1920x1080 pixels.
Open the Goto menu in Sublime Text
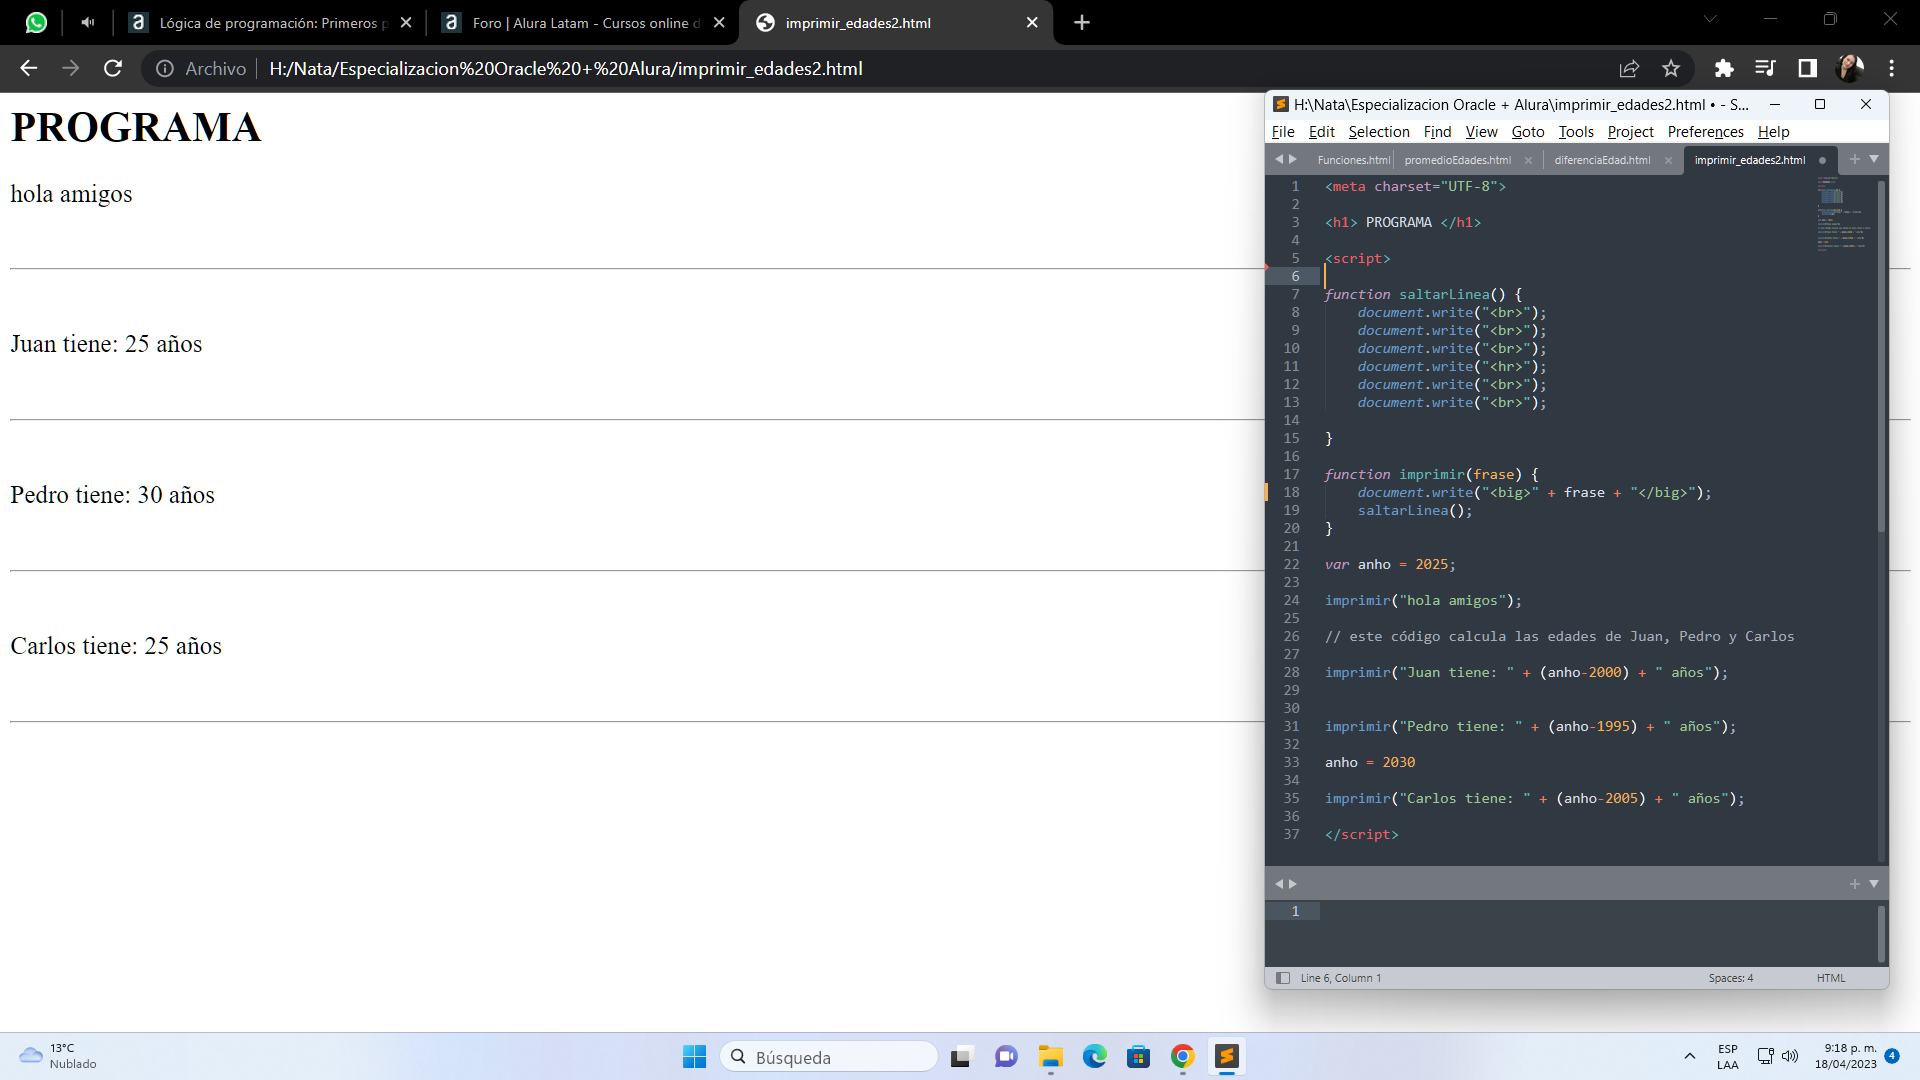point(1528,132)
